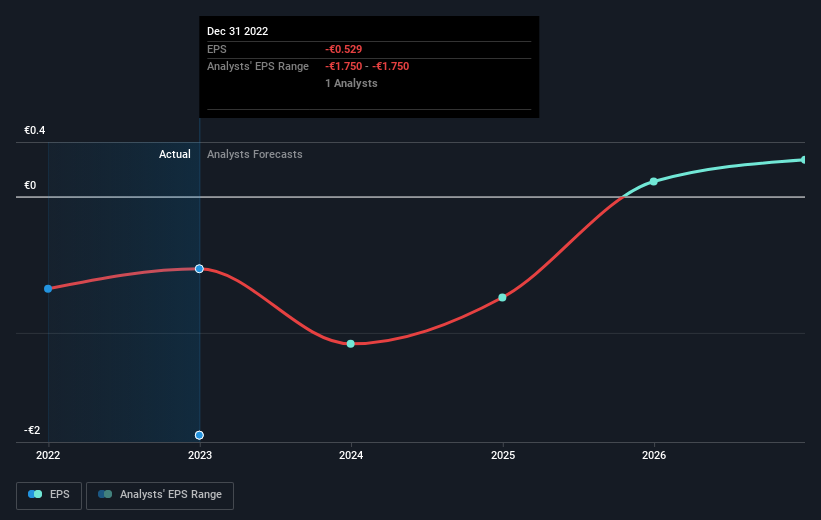Screen dimensions: 821x520
Task: Click the 2025 x-axis label
Action: (x=503, y=455)
